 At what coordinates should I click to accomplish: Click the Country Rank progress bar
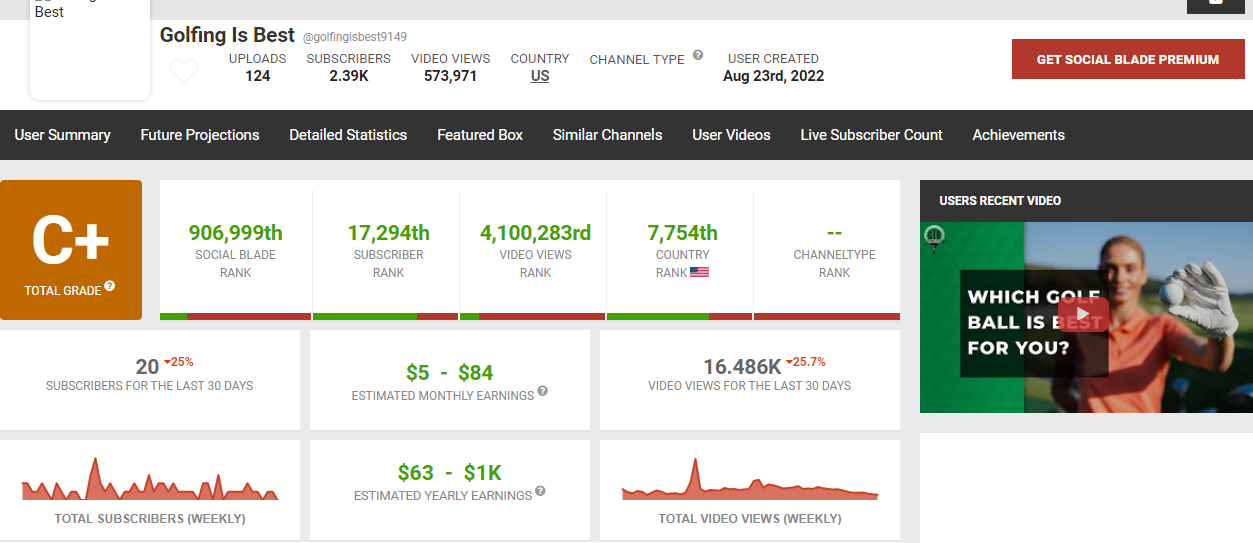680,316
